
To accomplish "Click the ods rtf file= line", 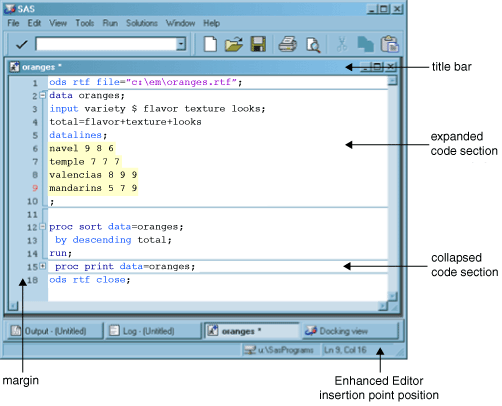I will point(146,82).
